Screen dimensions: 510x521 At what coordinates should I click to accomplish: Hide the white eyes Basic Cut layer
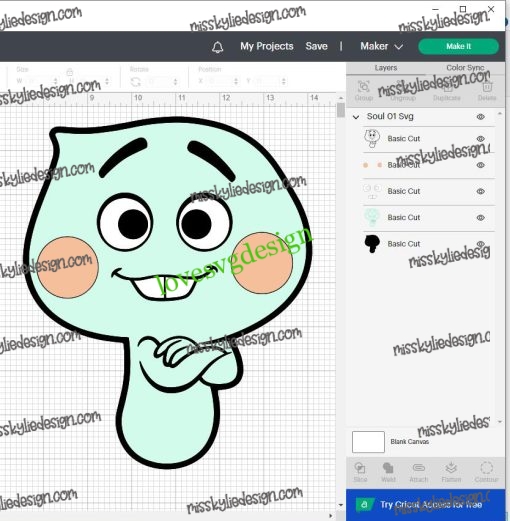point(480,191)
